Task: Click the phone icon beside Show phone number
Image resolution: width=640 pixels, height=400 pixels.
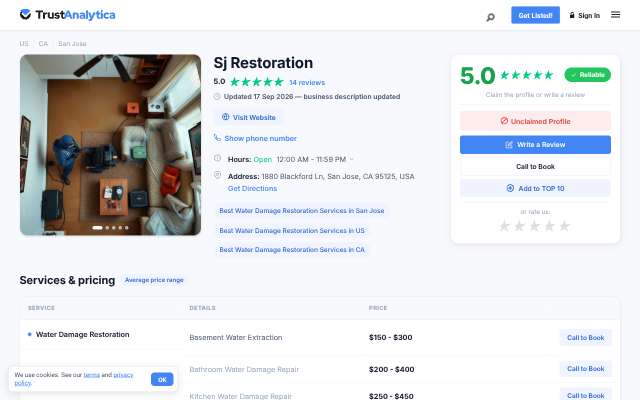Action: click(218, 138)
